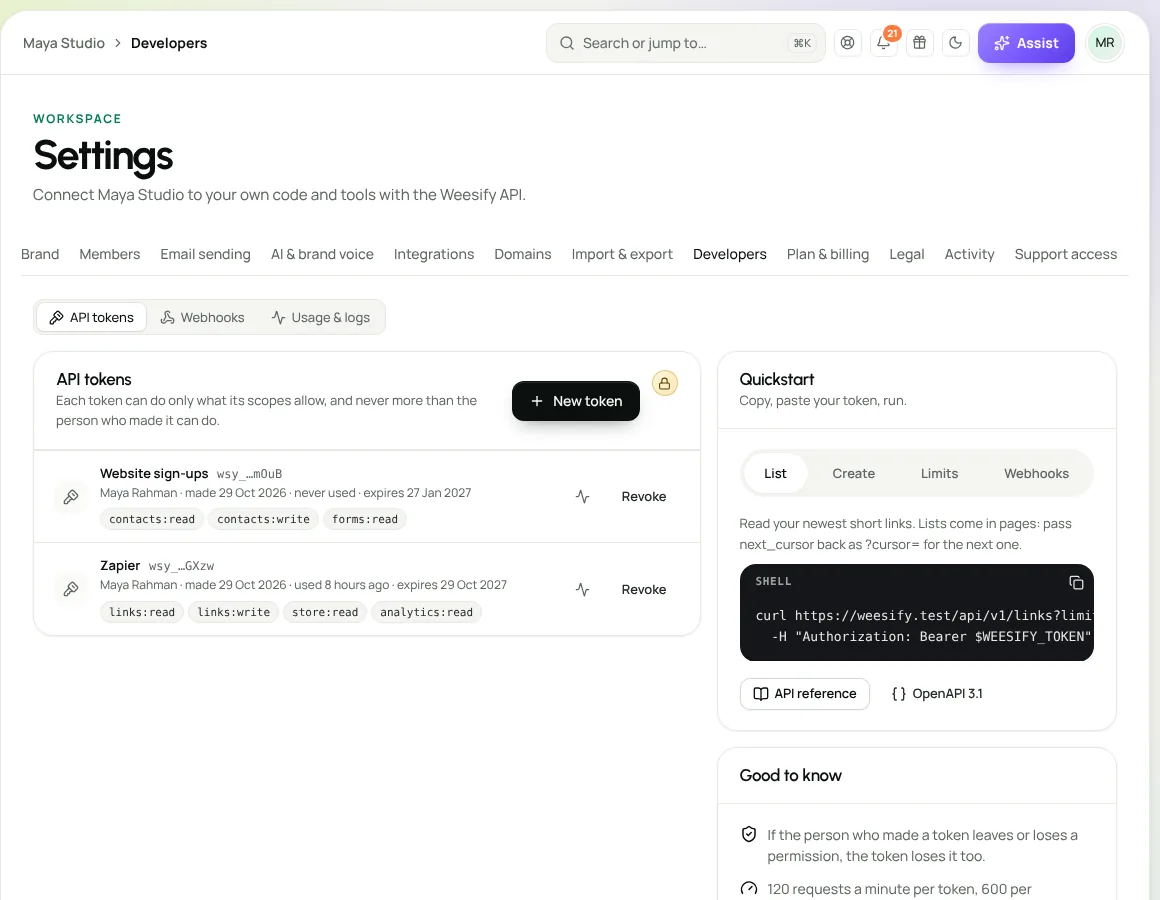The height and width of the screenshot is (900, 1160).
Task: Select the Create quickstart tab
Action: tap(854, 473)
